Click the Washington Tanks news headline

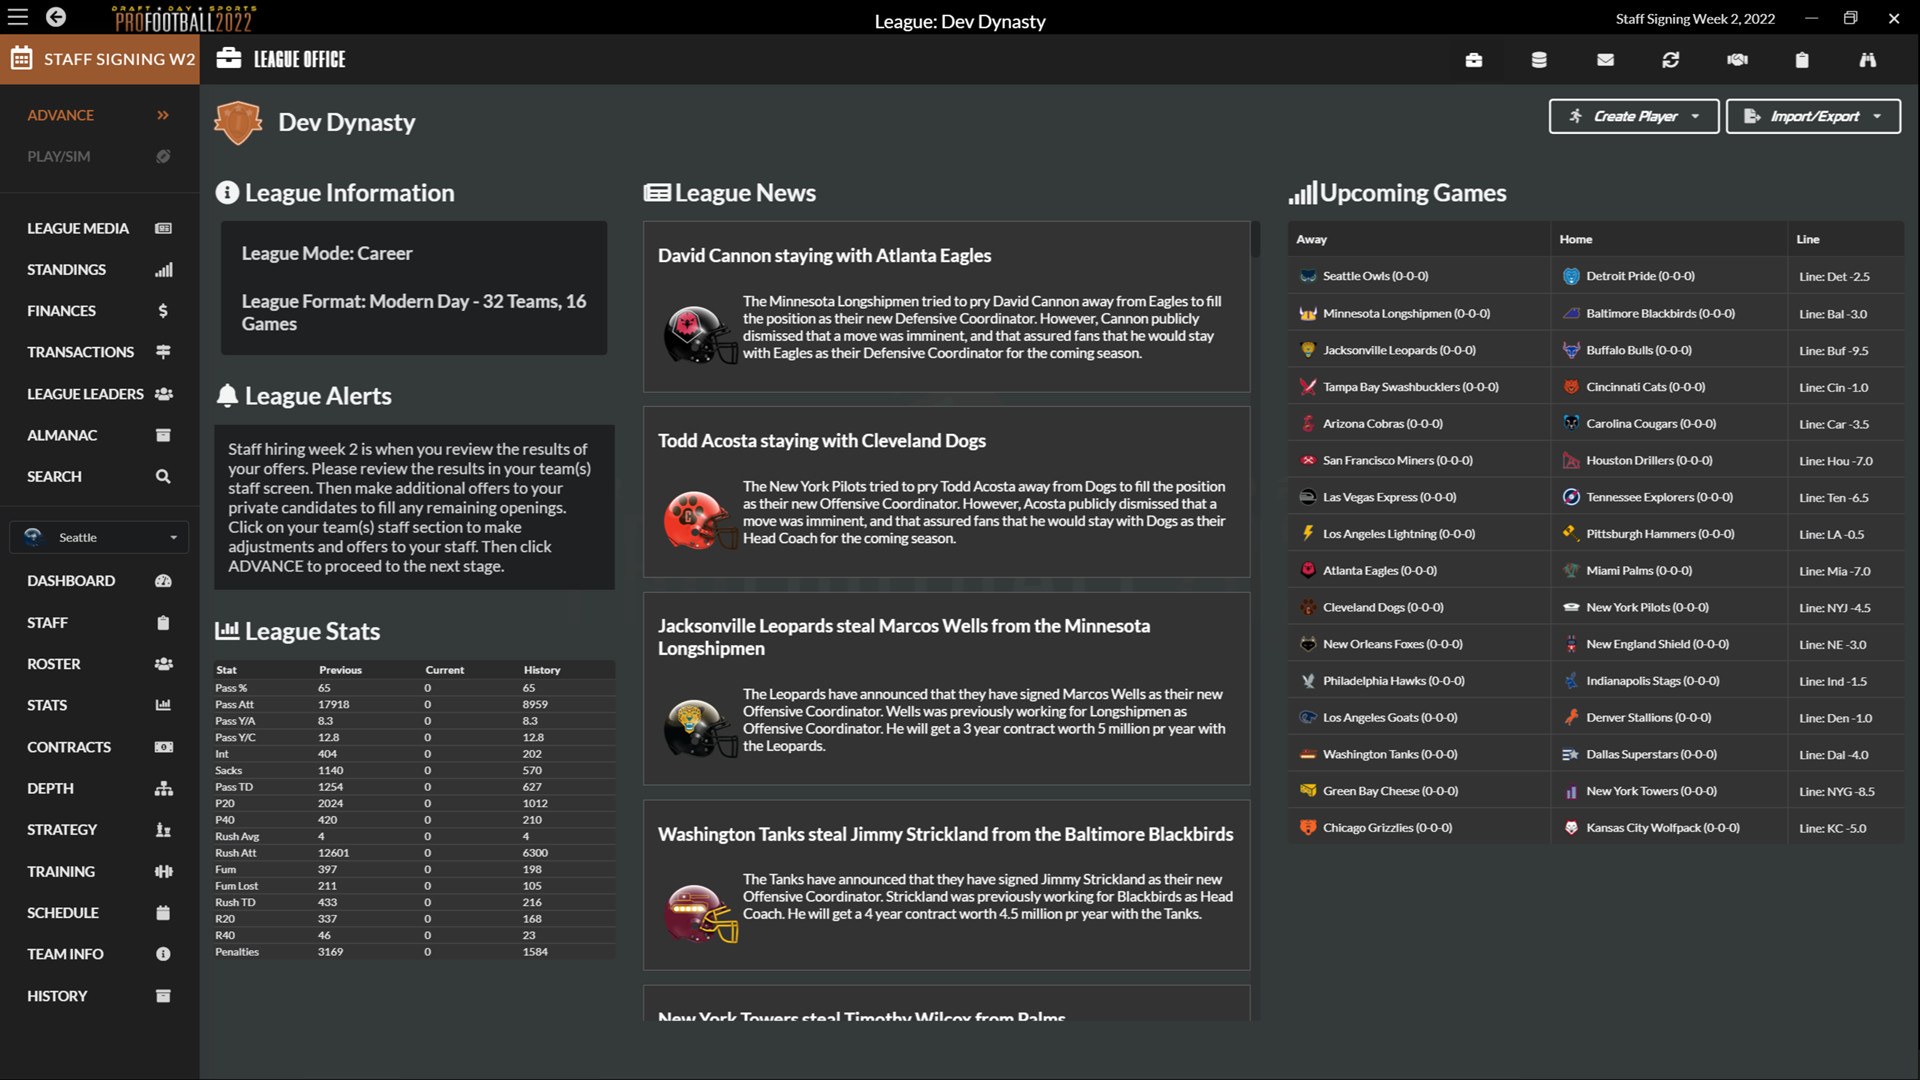[944, 833]
